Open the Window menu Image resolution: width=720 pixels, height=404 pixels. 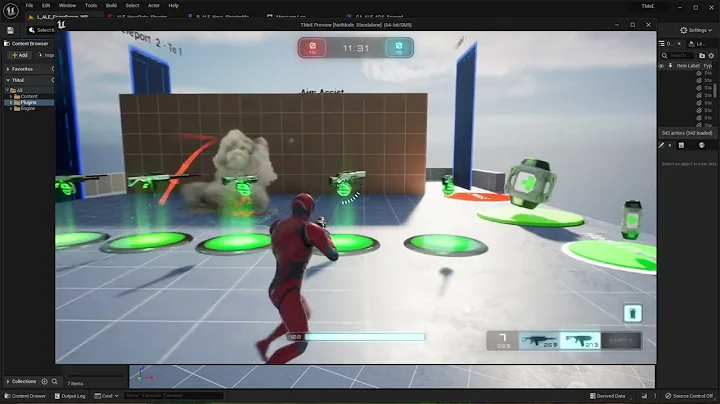click(68, 6)
